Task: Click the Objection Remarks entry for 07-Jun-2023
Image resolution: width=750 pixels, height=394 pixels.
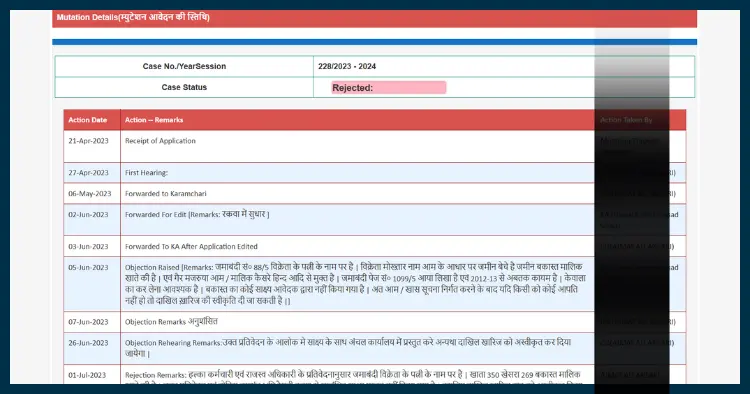Action: click(171, 322)
